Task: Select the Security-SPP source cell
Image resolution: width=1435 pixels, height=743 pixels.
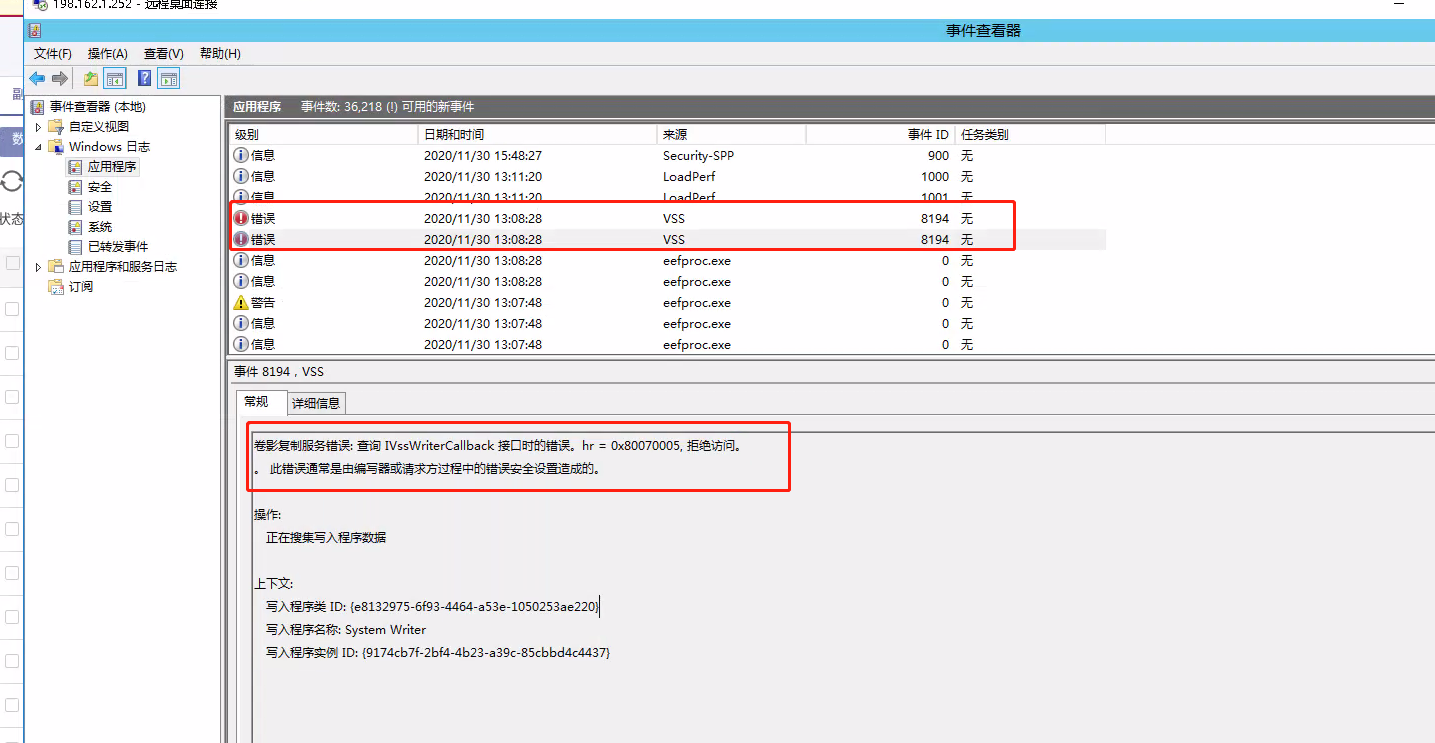Action: coord(698,156)
